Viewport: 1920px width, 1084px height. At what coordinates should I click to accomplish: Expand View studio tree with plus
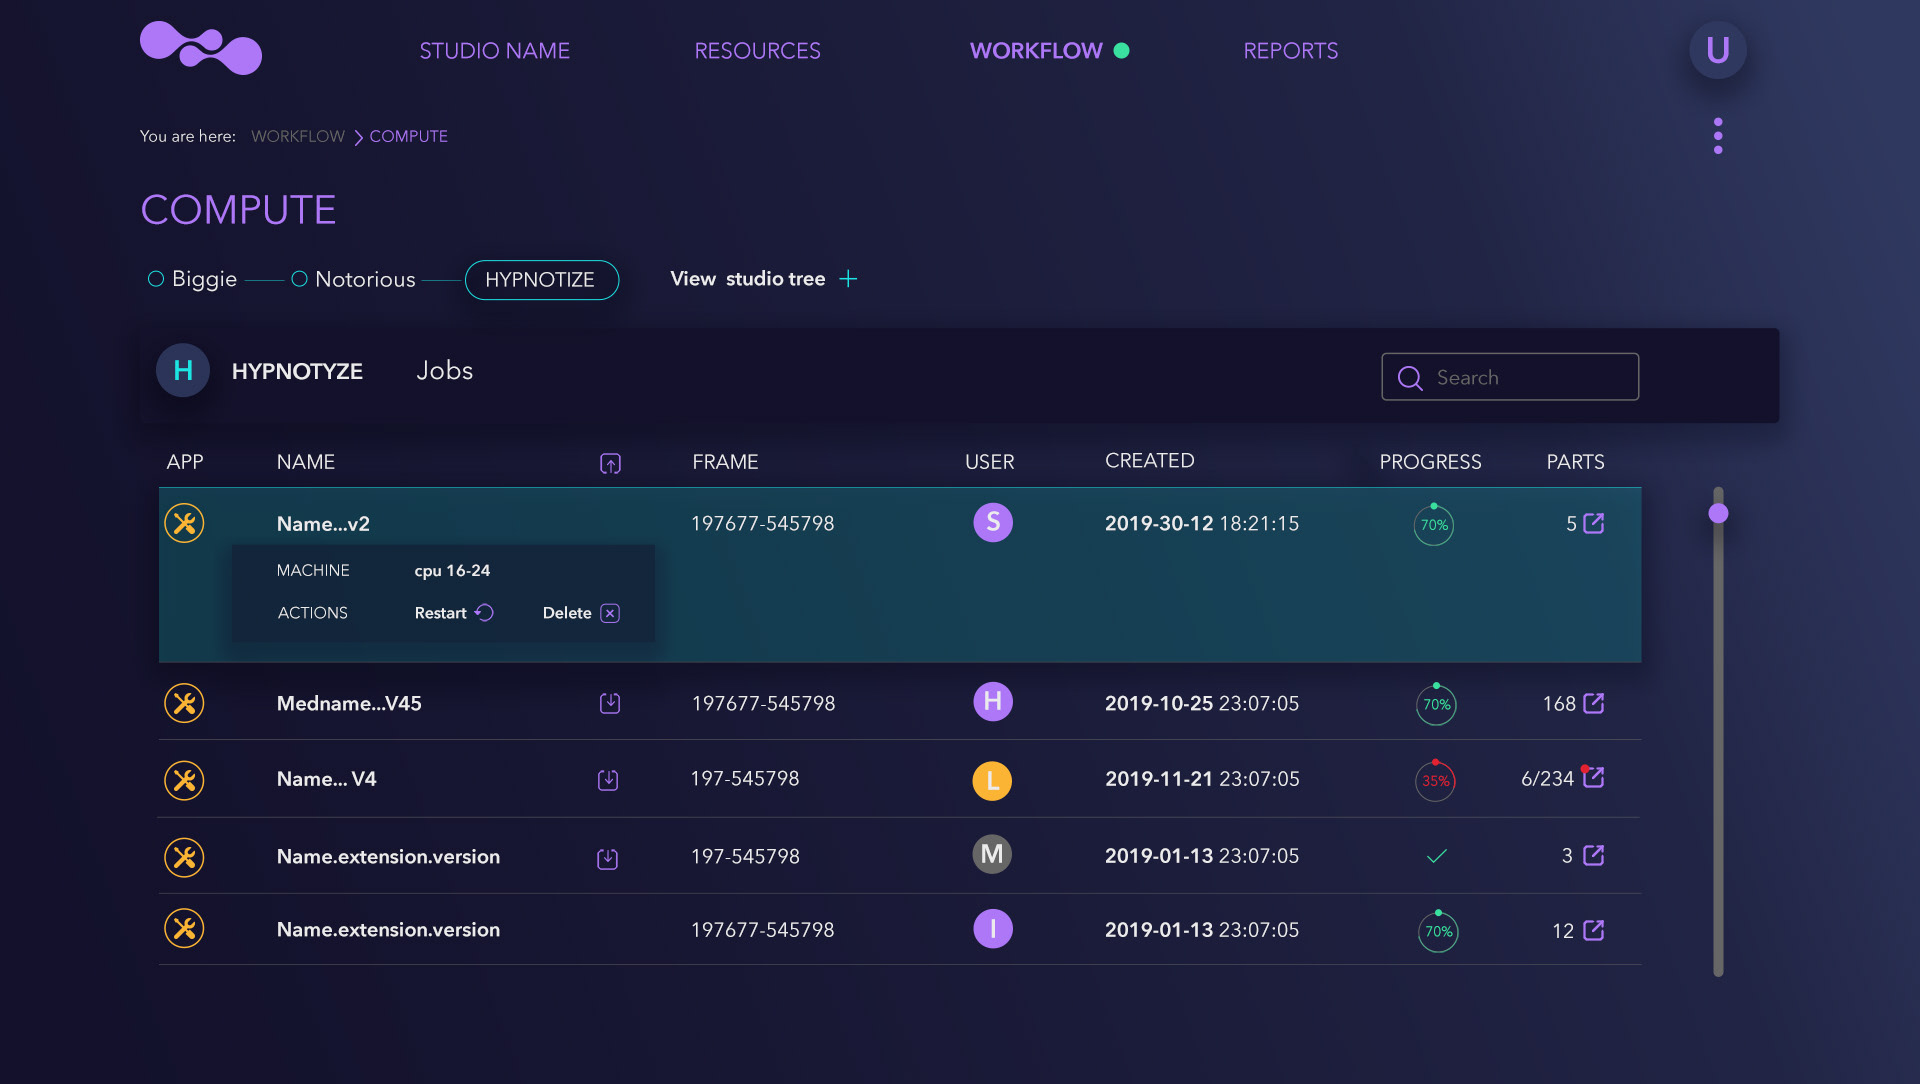point(848,279)
